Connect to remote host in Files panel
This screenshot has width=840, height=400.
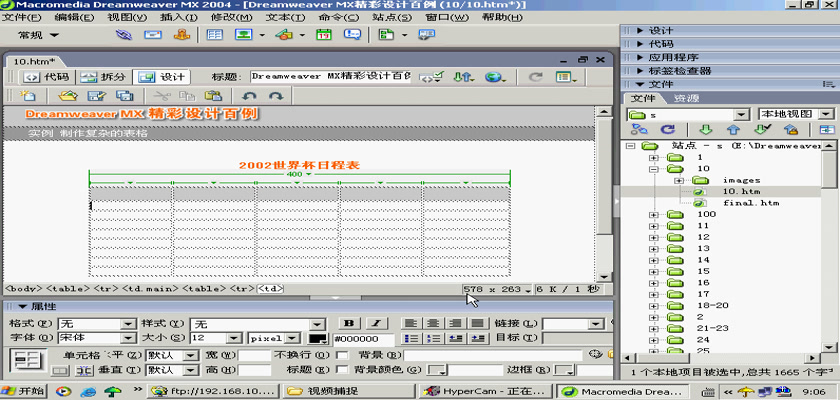point(639,129)
